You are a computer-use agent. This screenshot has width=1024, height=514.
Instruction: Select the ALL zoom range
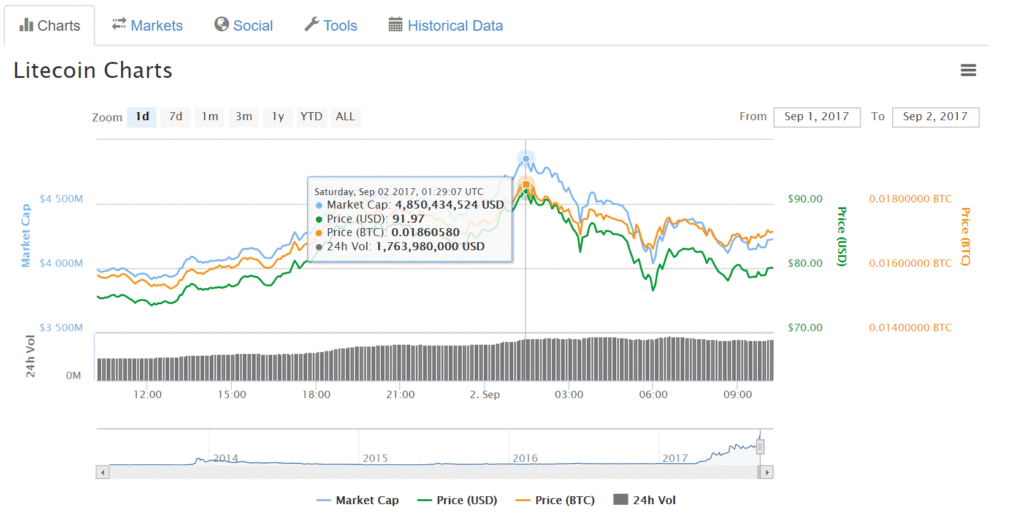345,117
